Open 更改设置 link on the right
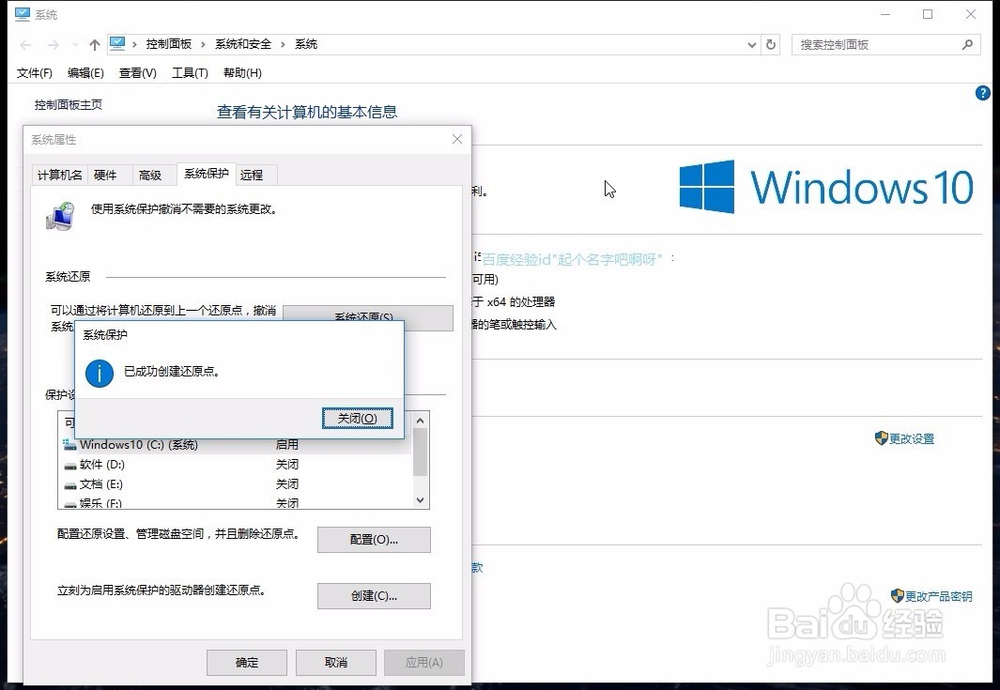Image resolution: width=1000 pixels, height=690 pixels. (905, 438)
